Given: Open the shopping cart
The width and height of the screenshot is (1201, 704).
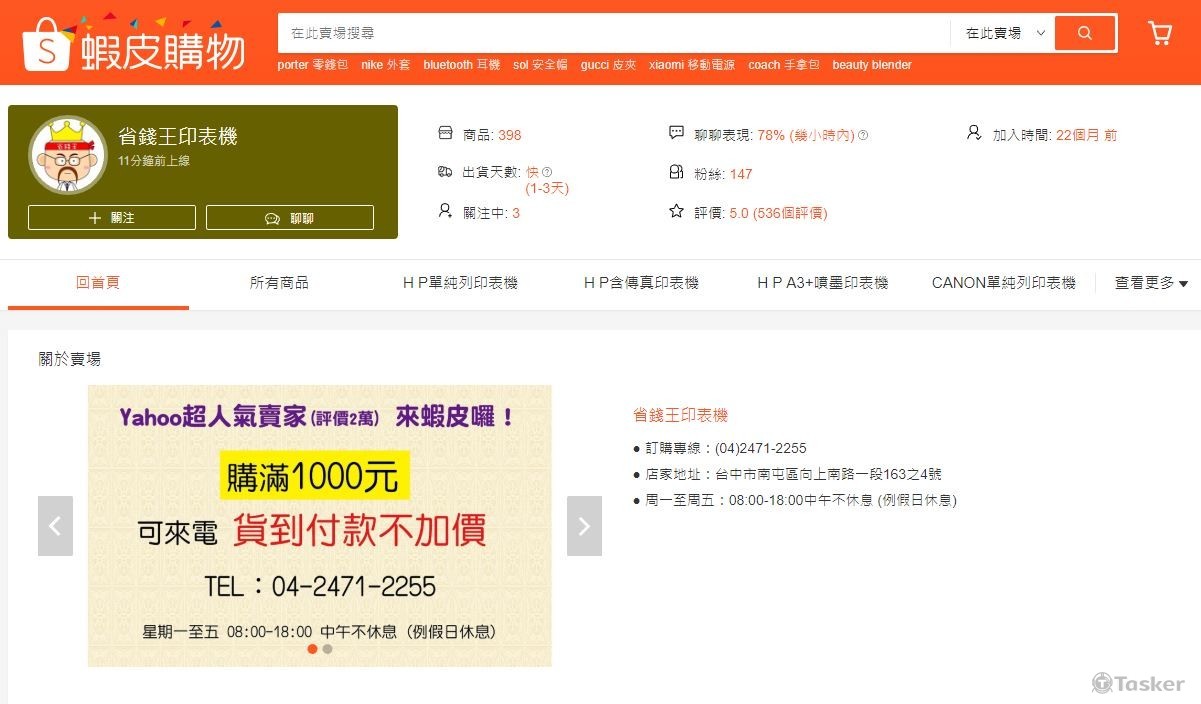Looking at the screenshot, I should coord(1160,33).
